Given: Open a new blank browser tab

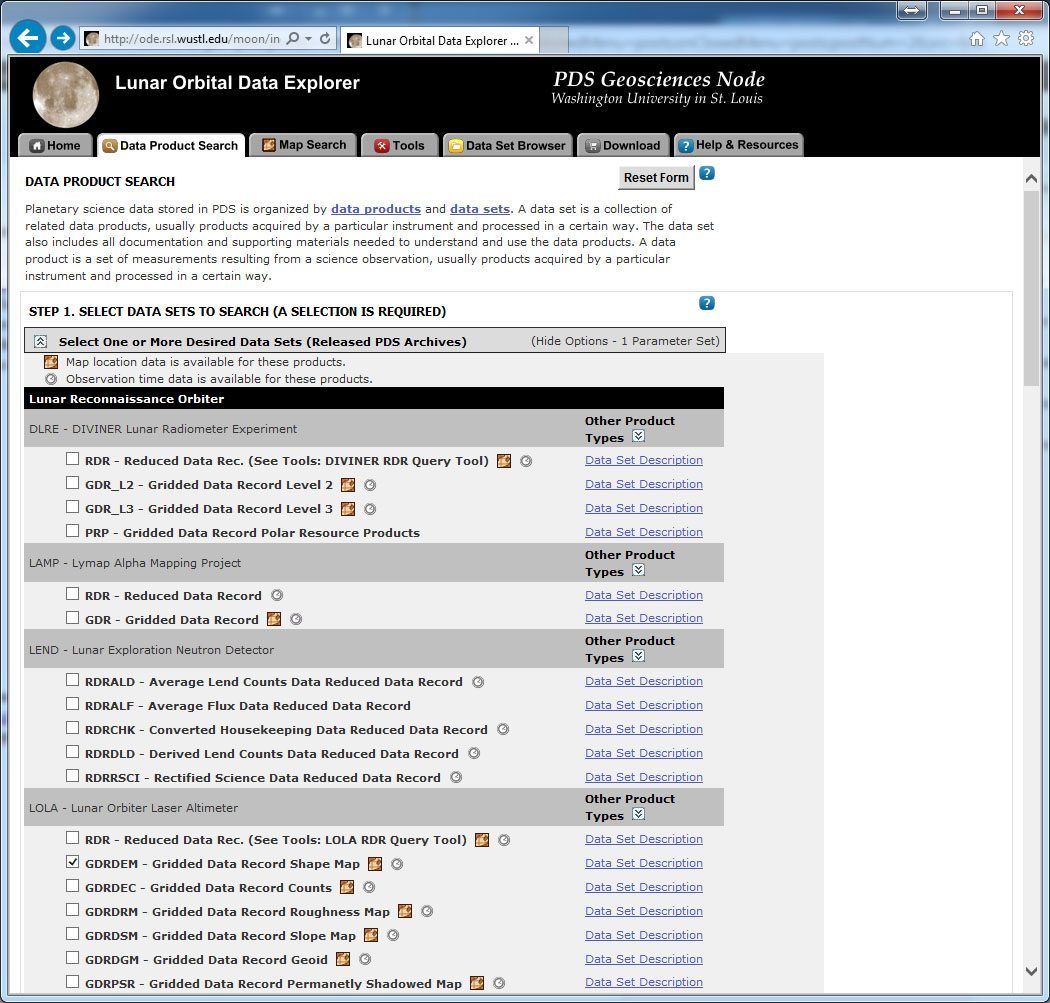Looking at the screenshot, I should point(554,40).
